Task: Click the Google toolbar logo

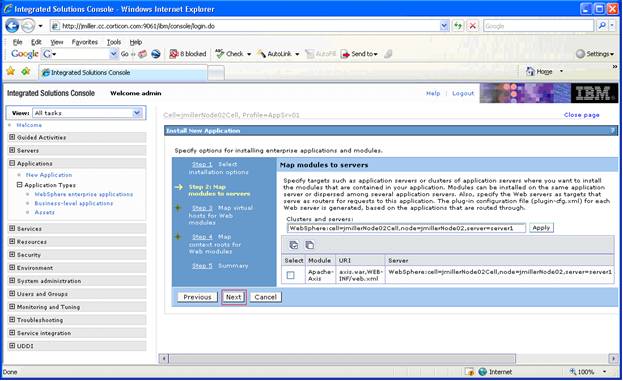Action: tap(25, 54)
